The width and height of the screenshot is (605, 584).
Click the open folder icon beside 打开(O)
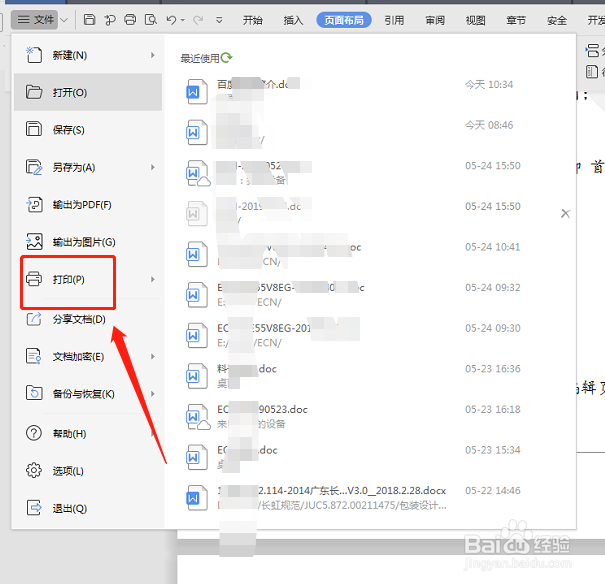(x=34, y=92)
